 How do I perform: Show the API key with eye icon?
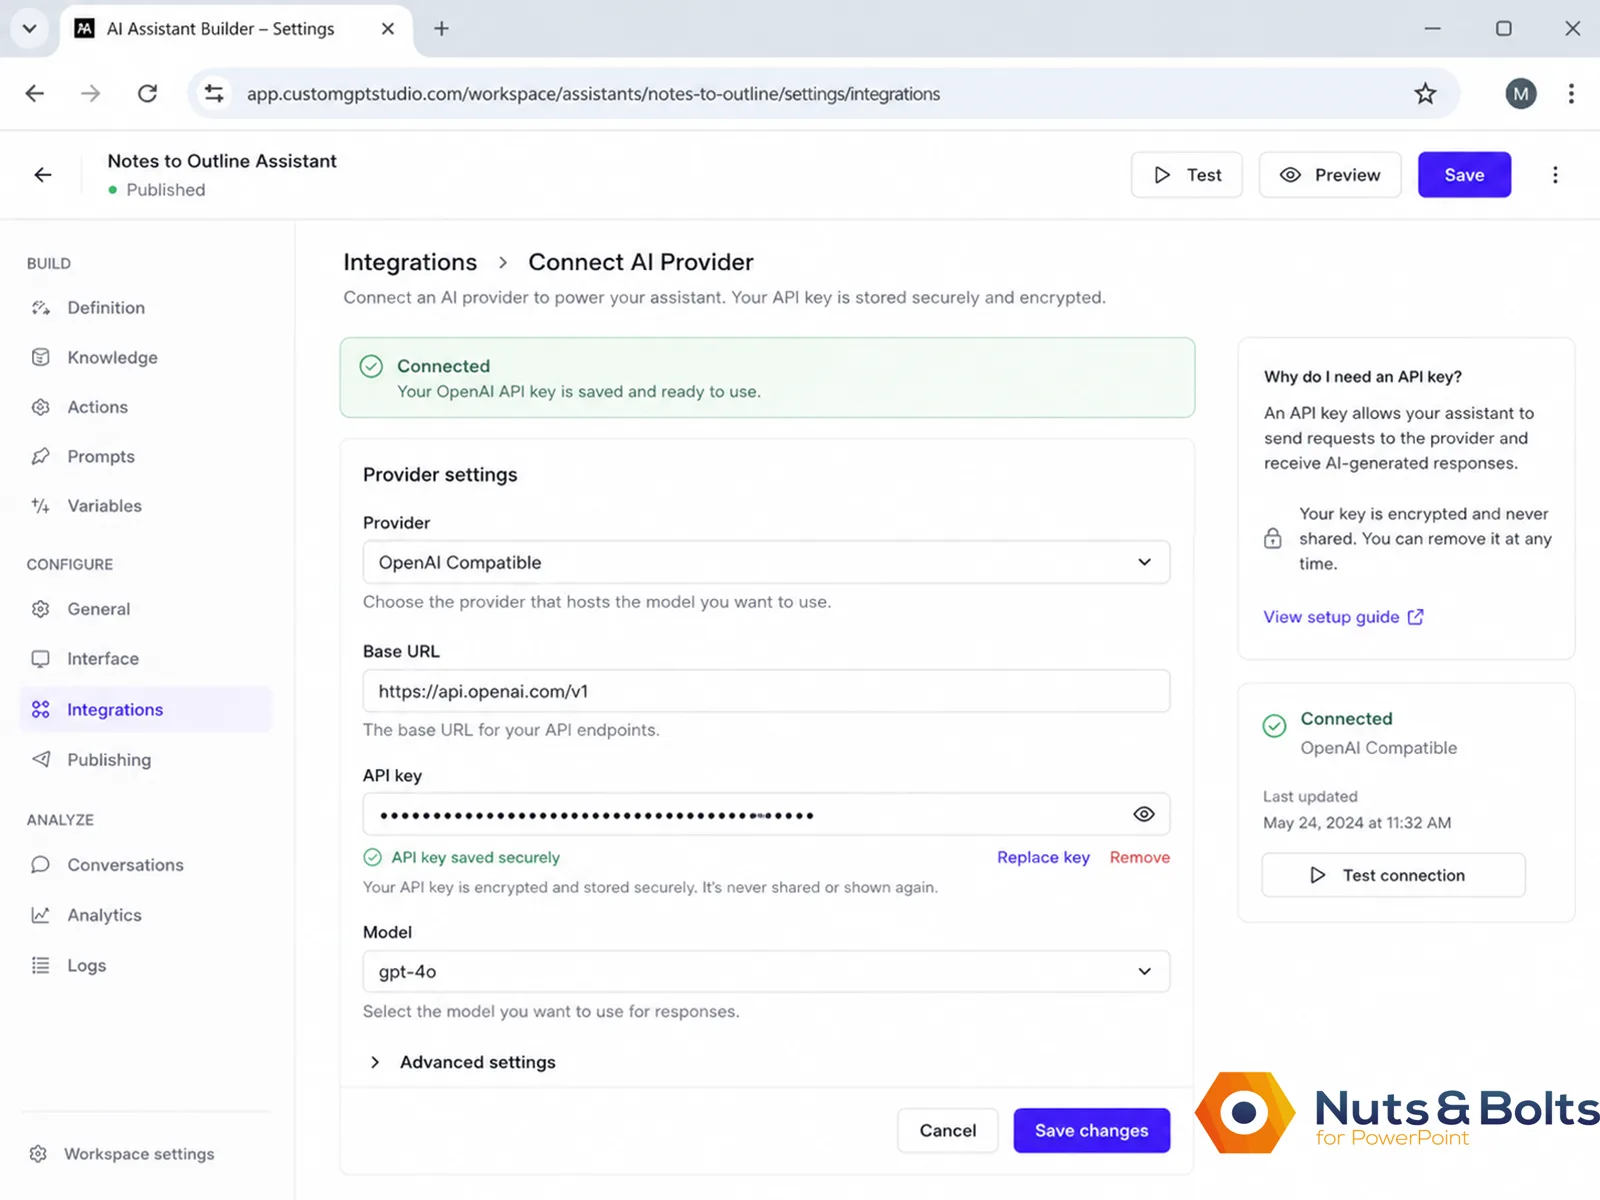pos(1144,815)
